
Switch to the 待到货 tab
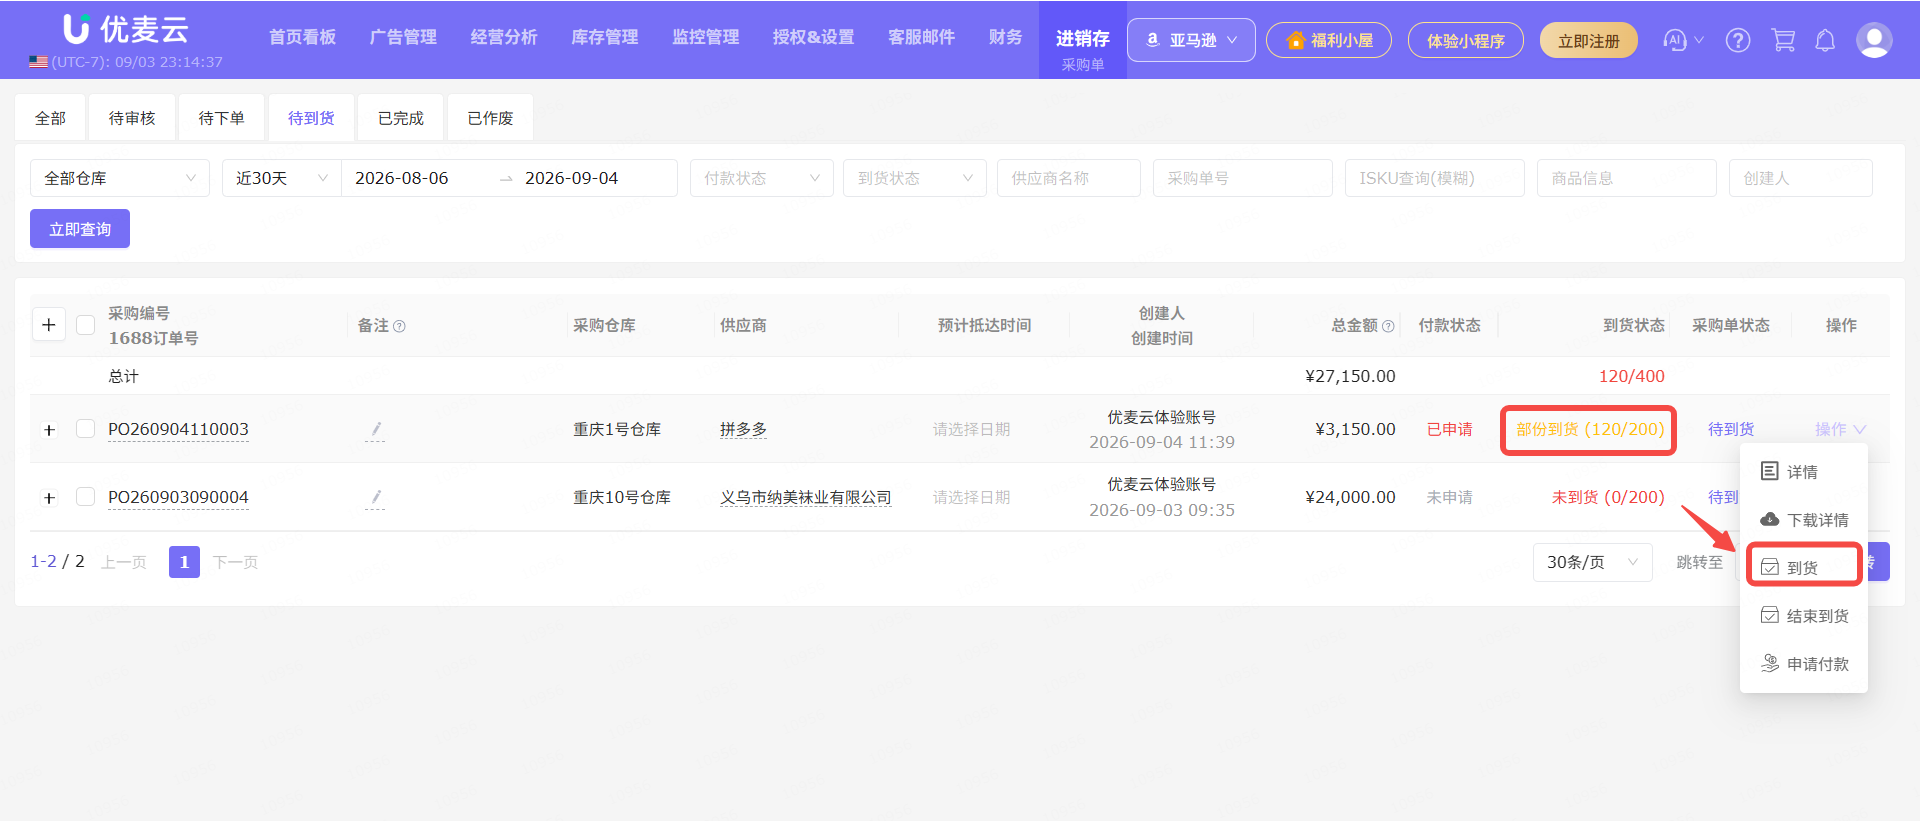311,118
